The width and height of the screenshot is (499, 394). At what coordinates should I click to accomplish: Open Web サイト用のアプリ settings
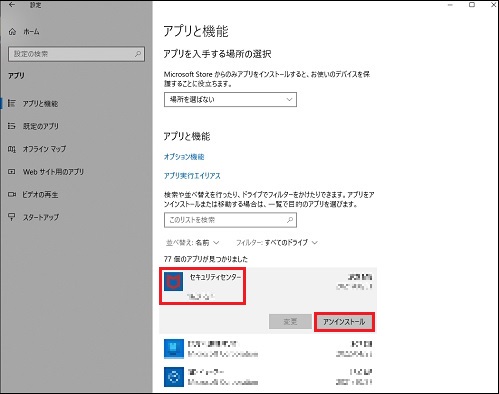pos(53,172)
